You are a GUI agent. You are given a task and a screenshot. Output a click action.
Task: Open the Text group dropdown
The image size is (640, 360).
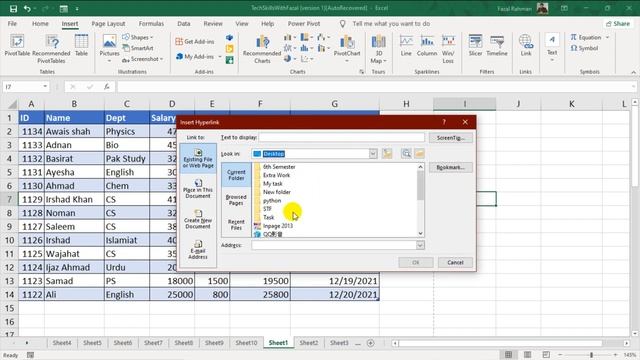pyautogui.click(x=552, y=48)
